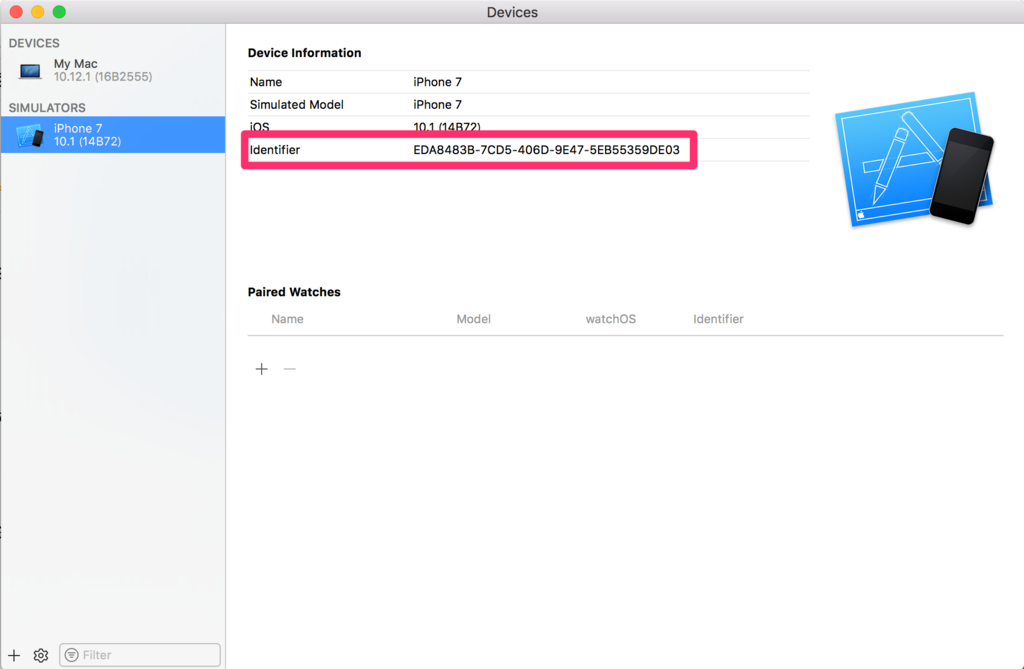Click the Paired Watches heading
Viewport: 1024px width, 669px height.
294,292
